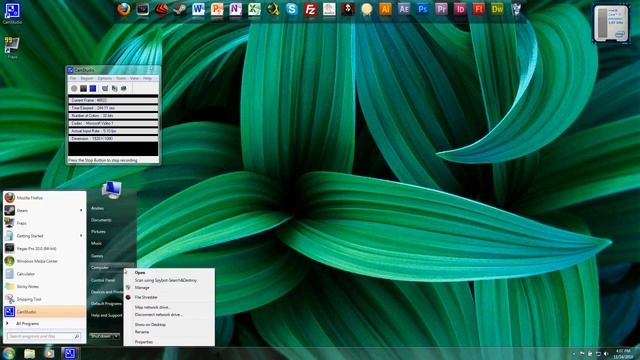This screenshot has height=360, width=640.
Task: Click the Record button in CamStudio toolbar
Action: (x=74, y=88)
